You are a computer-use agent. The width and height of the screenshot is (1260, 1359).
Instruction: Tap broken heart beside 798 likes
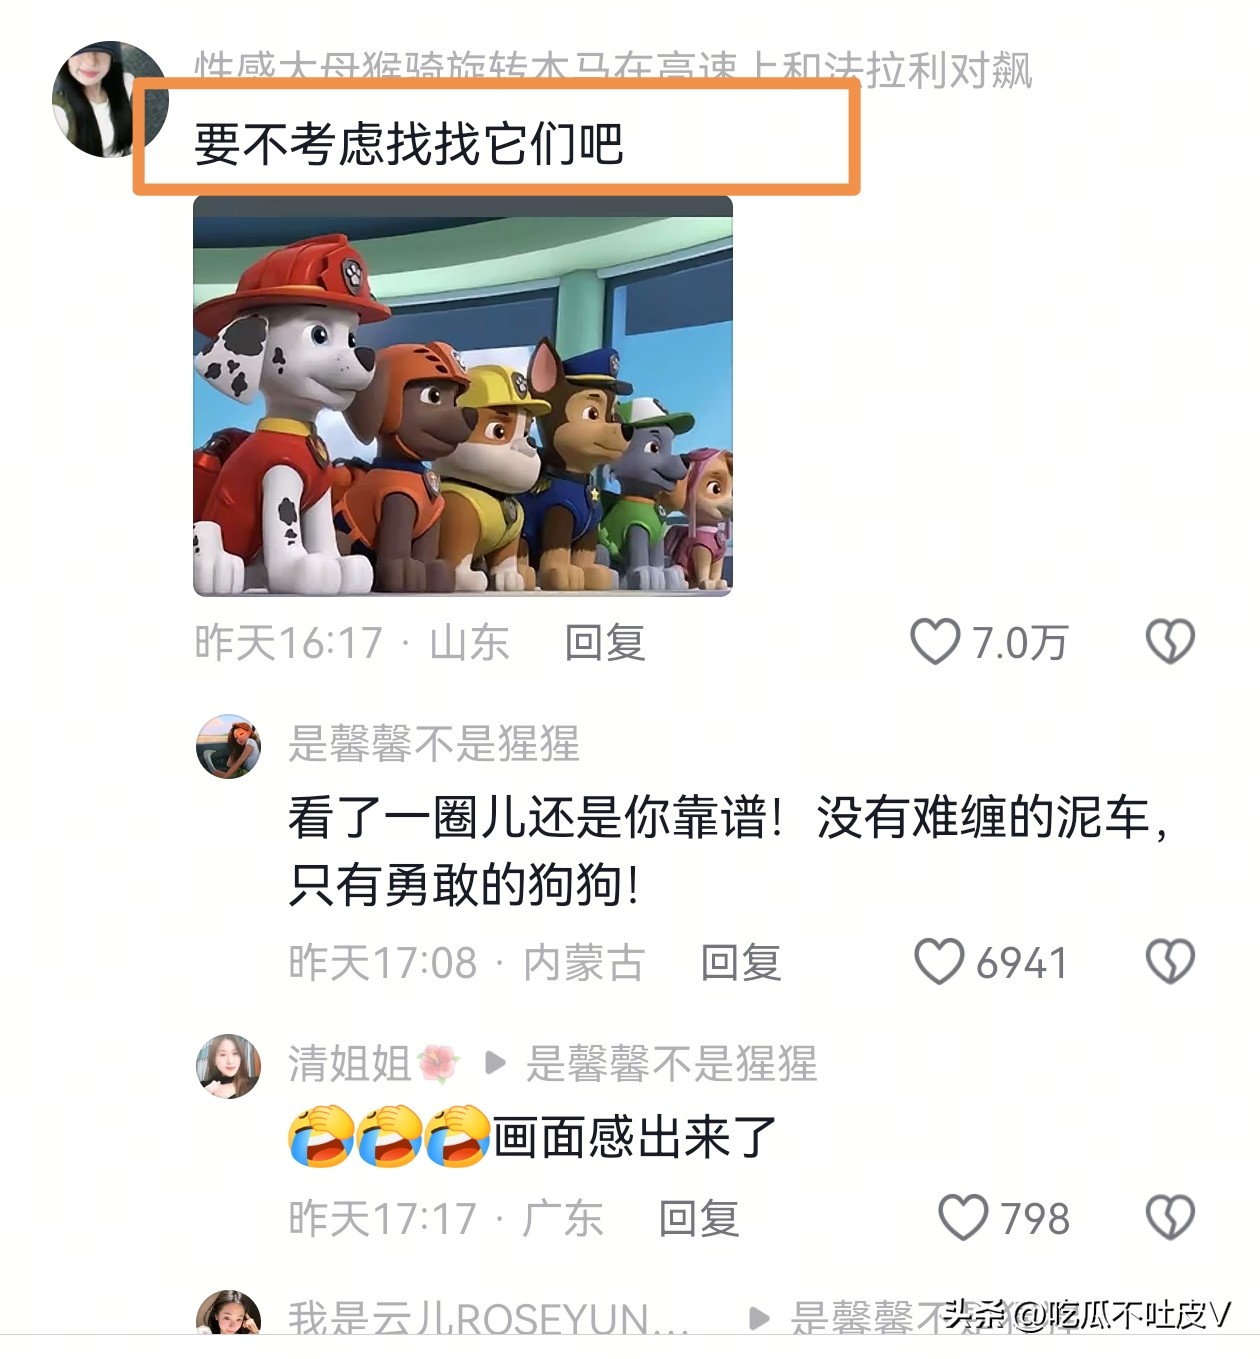tap(1170, 1217)
